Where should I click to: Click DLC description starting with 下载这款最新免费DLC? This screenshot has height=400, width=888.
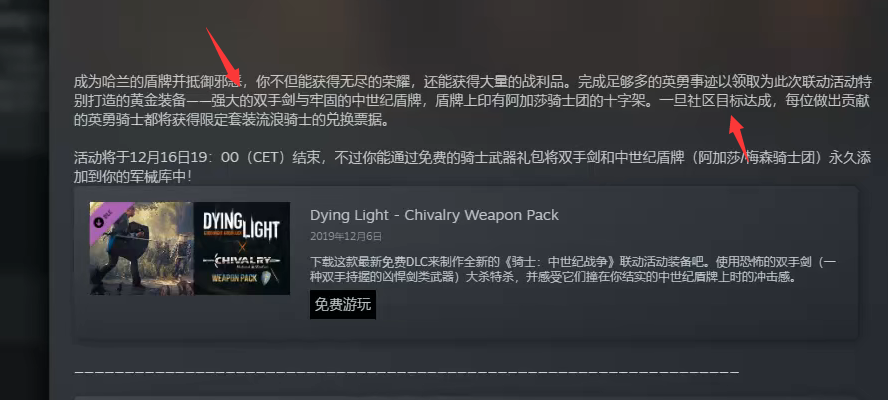point(573,270)
